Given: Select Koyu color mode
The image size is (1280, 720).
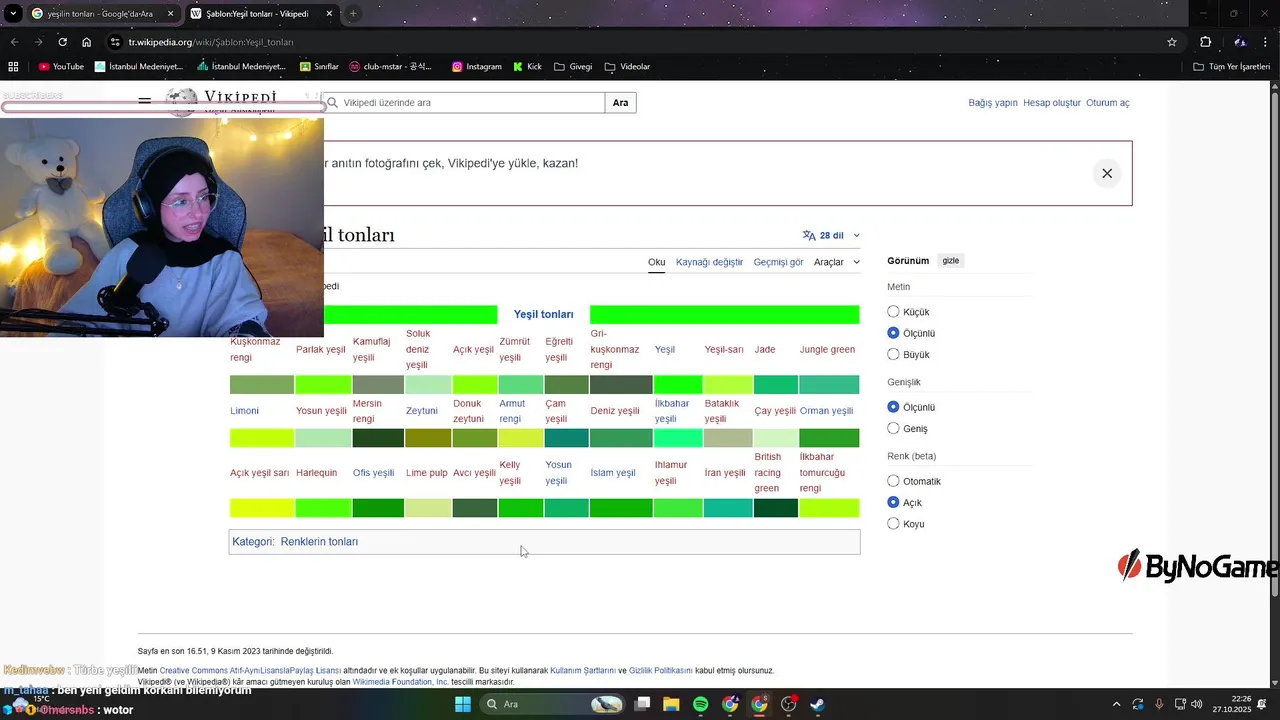Looking at the screenshot, I should click(x=893, y=523).
